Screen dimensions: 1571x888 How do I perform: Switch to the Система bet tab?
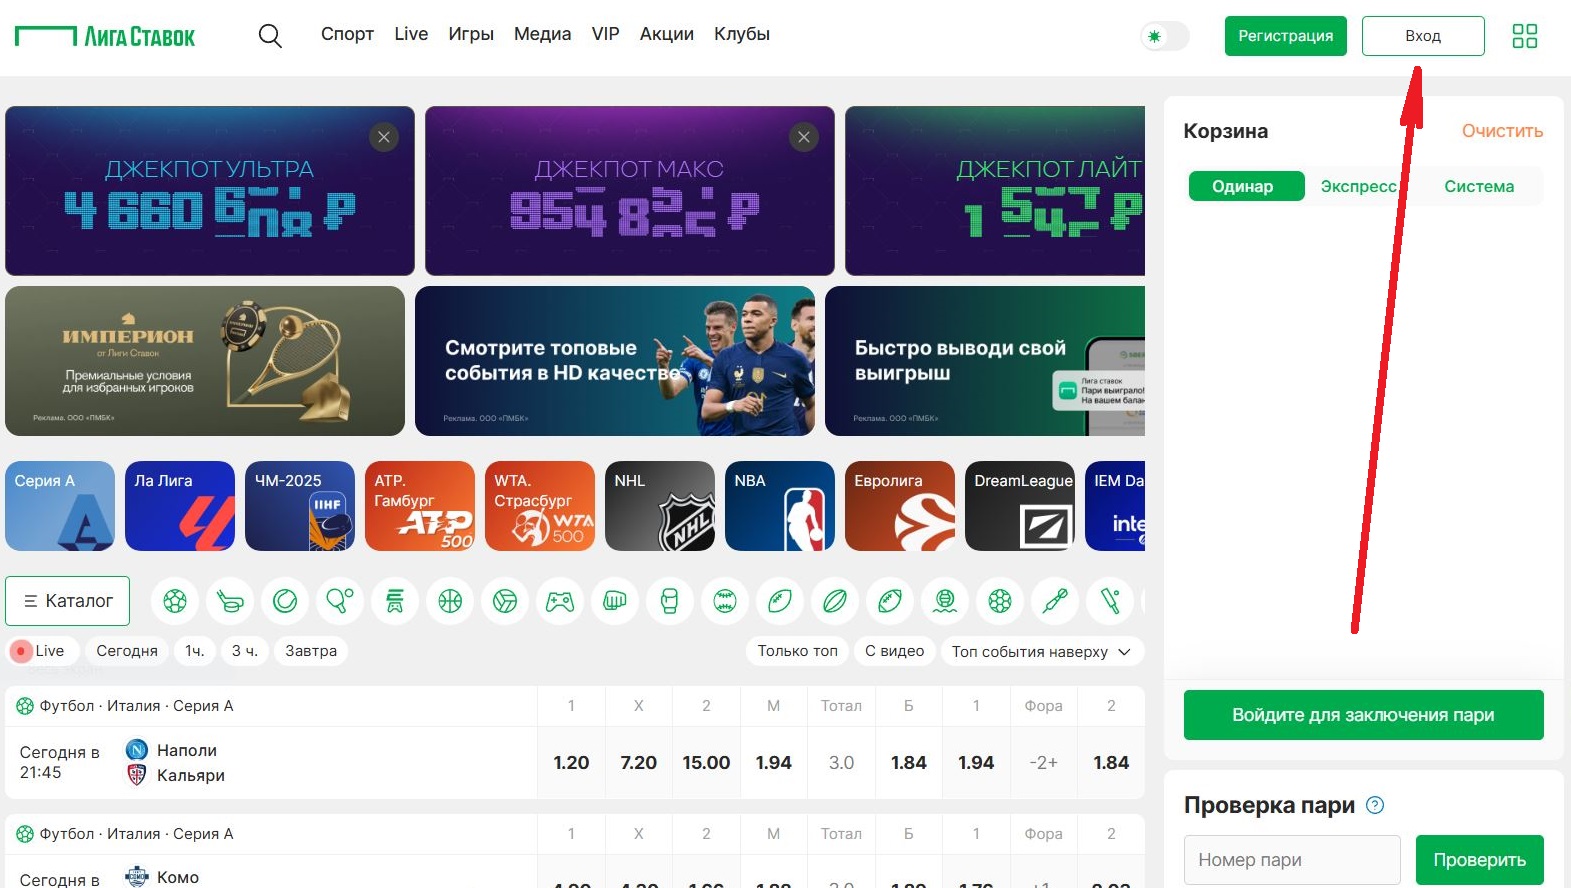(x=1479, y=186)
